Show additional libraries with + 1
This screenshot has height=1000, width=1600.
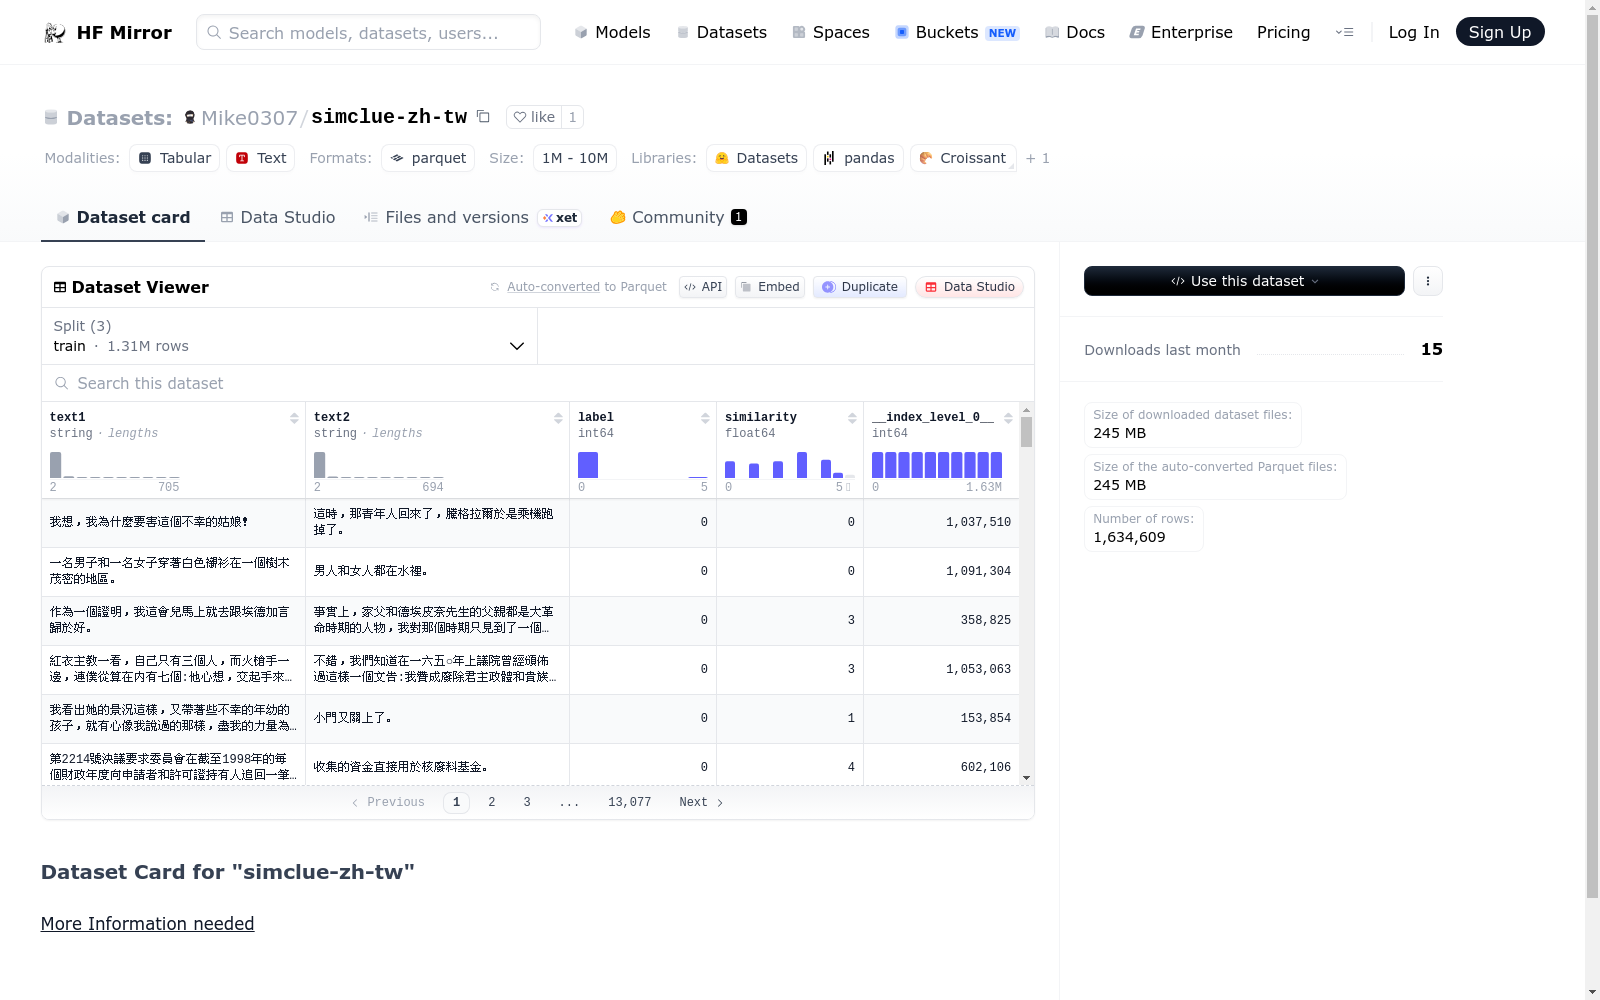tap(1038, 158)
